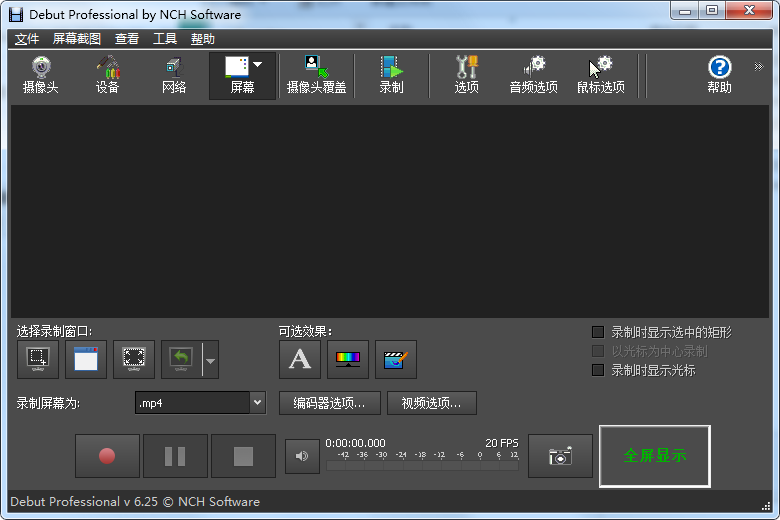Click the 编码器选项... button
The height and width of the screenshot is (520, 780).
(329, 403)
